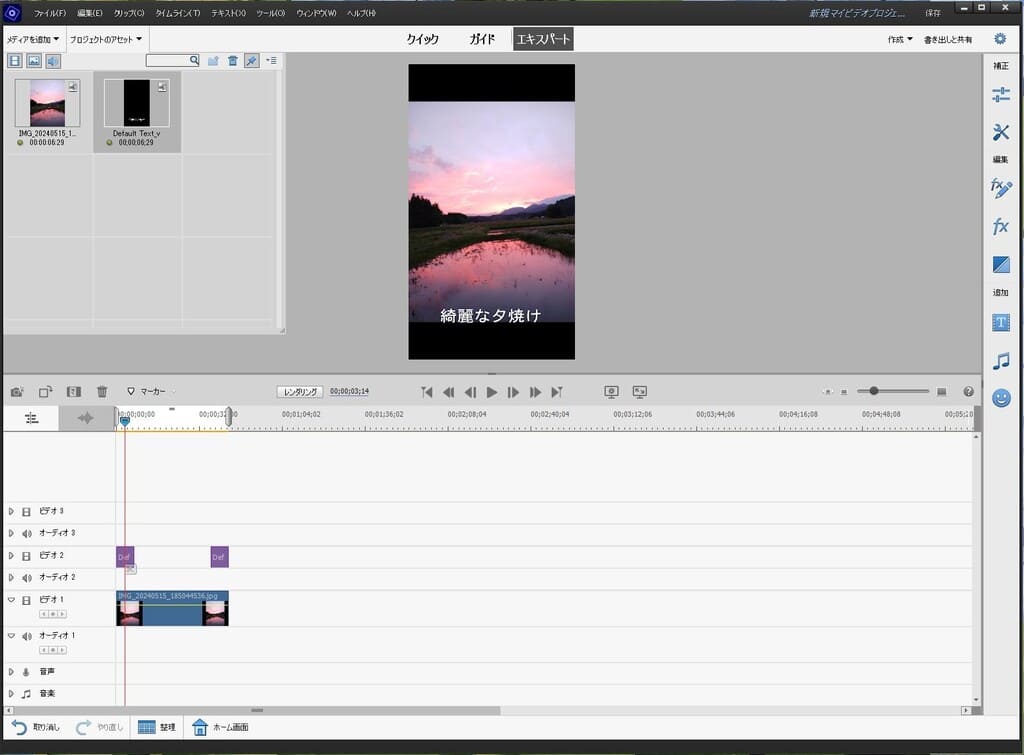
Task: Open the メディアを追加 dropdown
Action: (33, 39)
